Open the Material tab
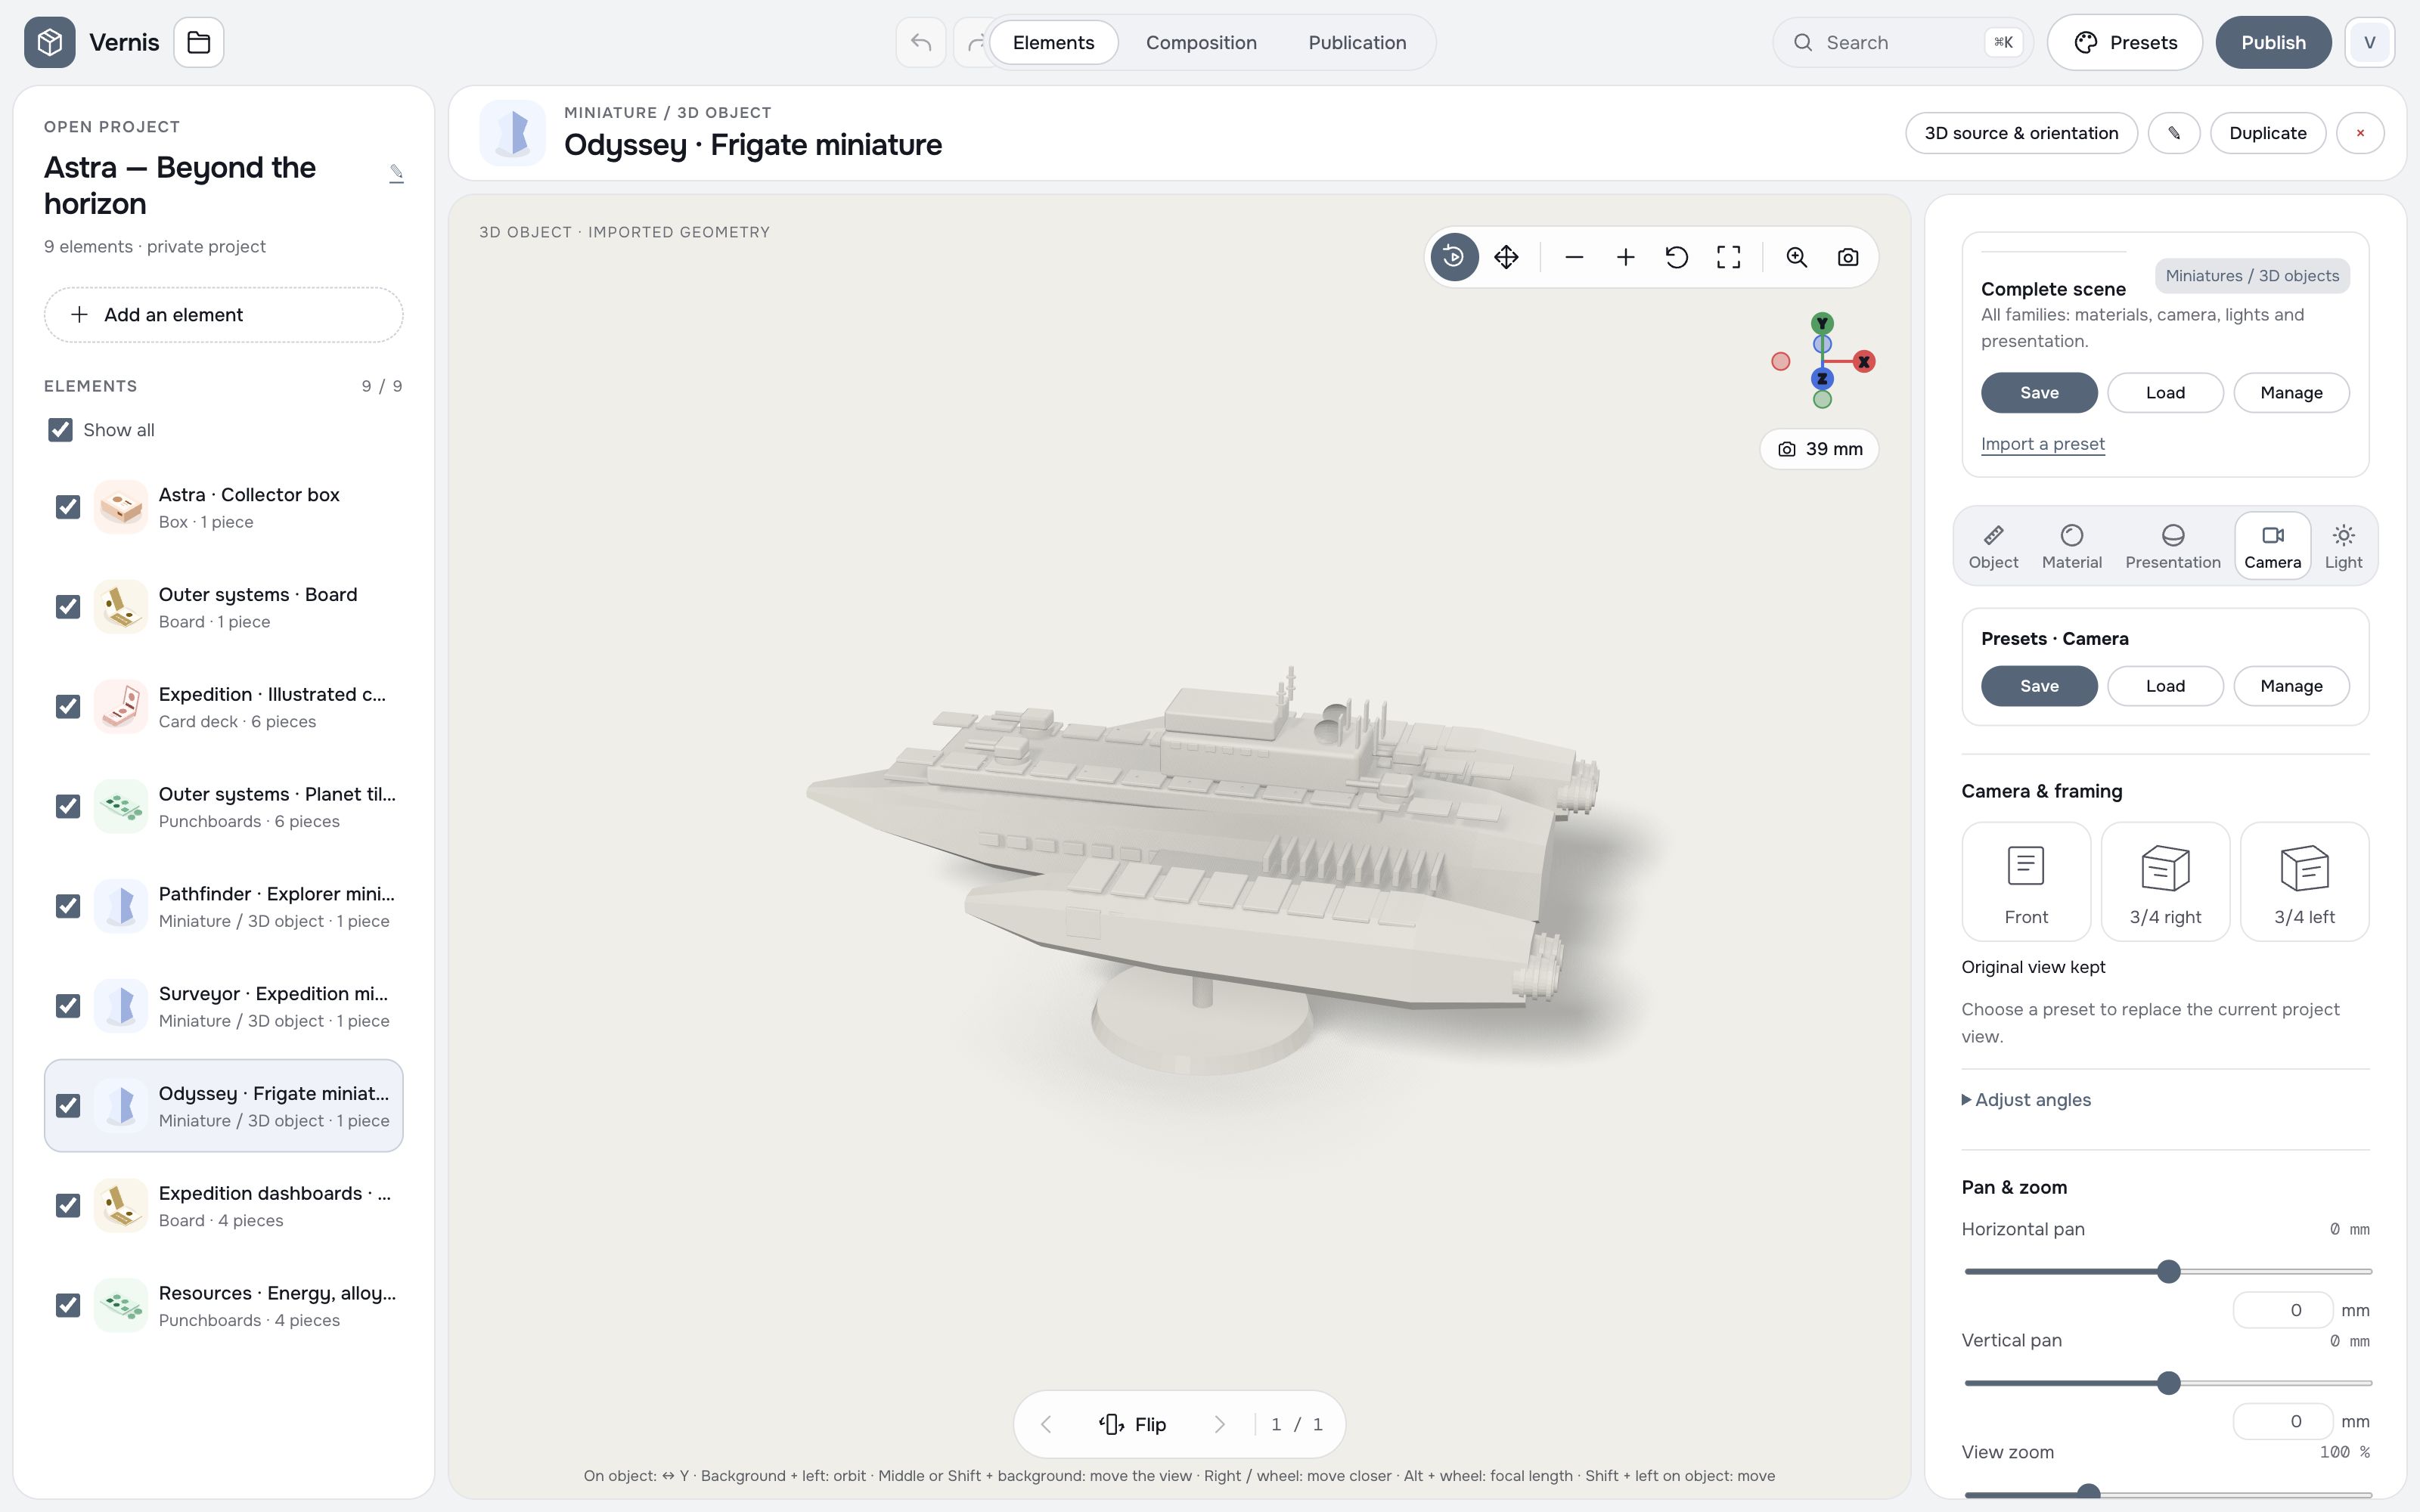The width and height of the screenshot is (2420, 1512). (2071, 546)
